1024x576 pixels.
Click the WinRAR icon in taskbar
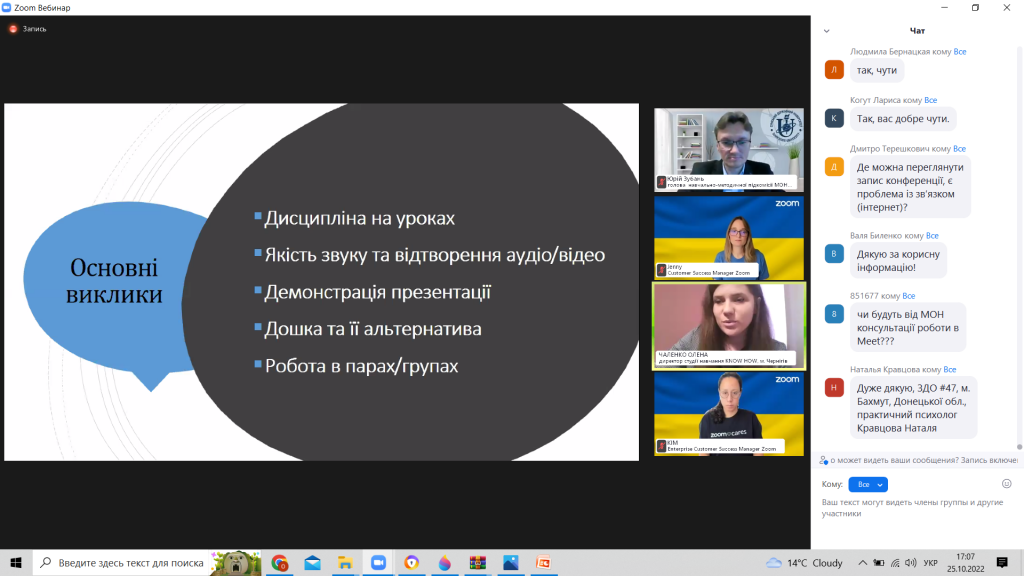tap(478, 563)
